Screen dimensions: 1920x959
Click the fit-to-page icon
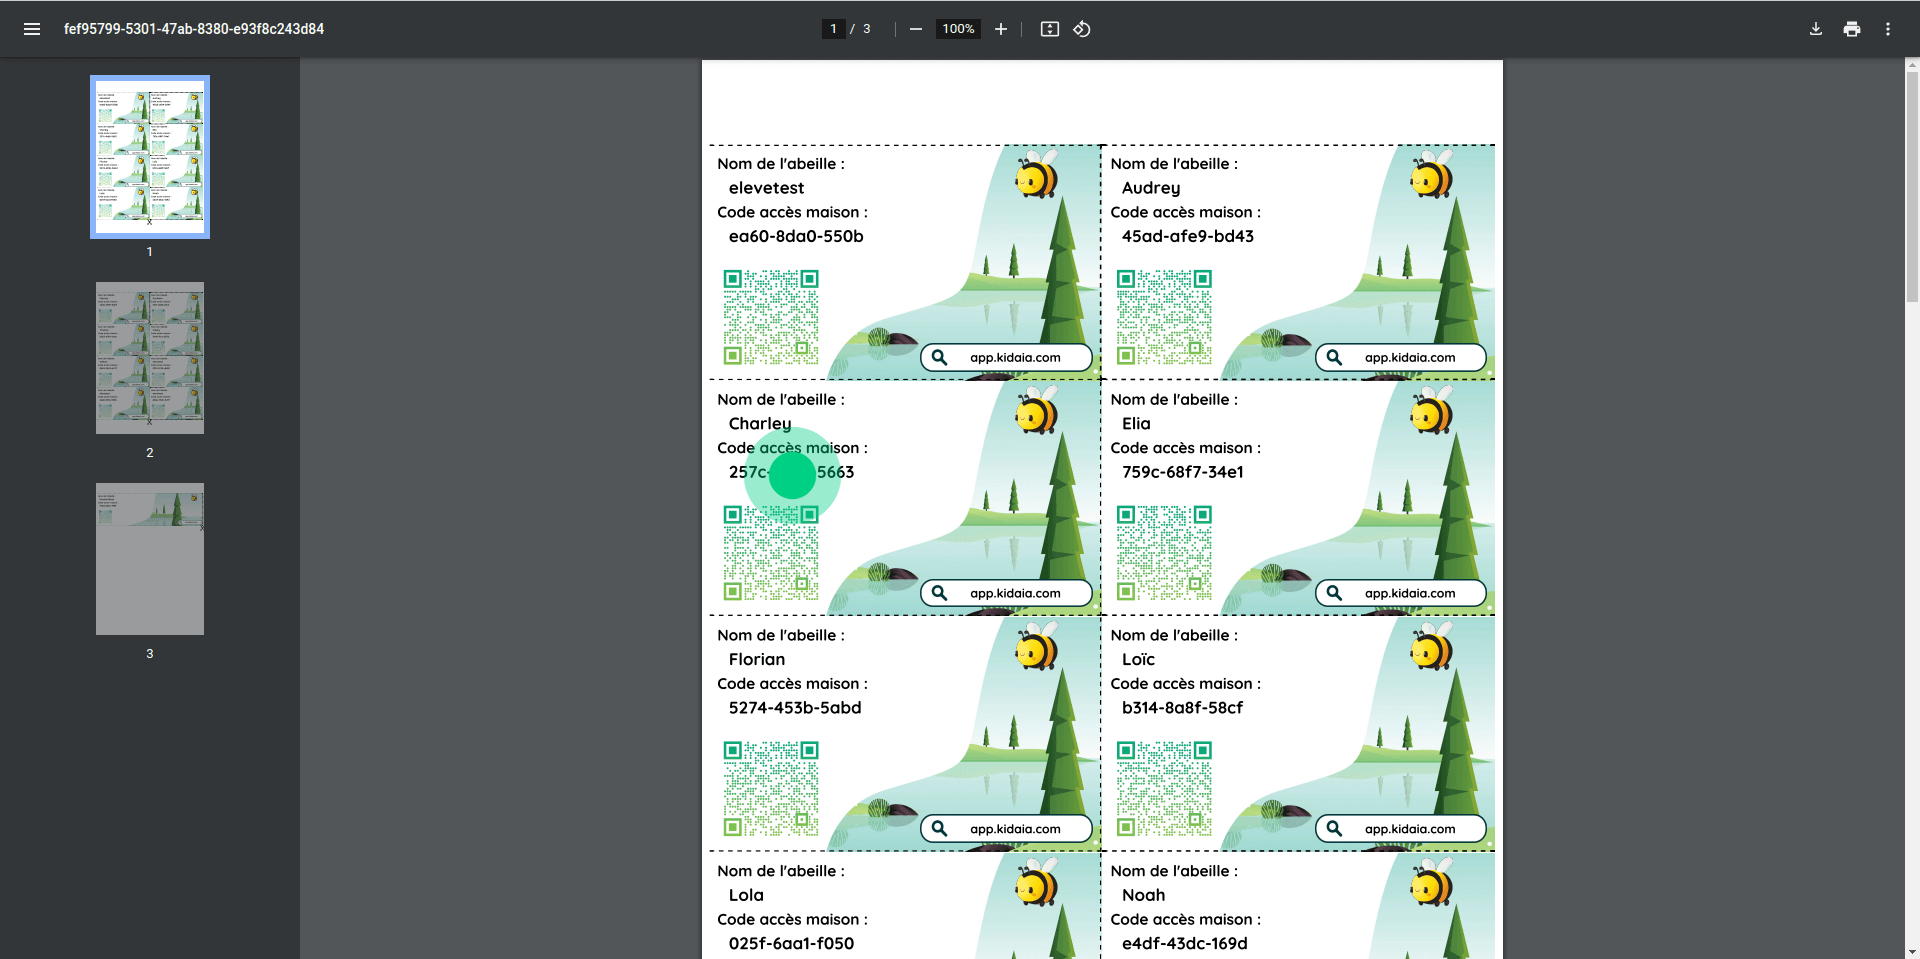tap(1050, 29)
